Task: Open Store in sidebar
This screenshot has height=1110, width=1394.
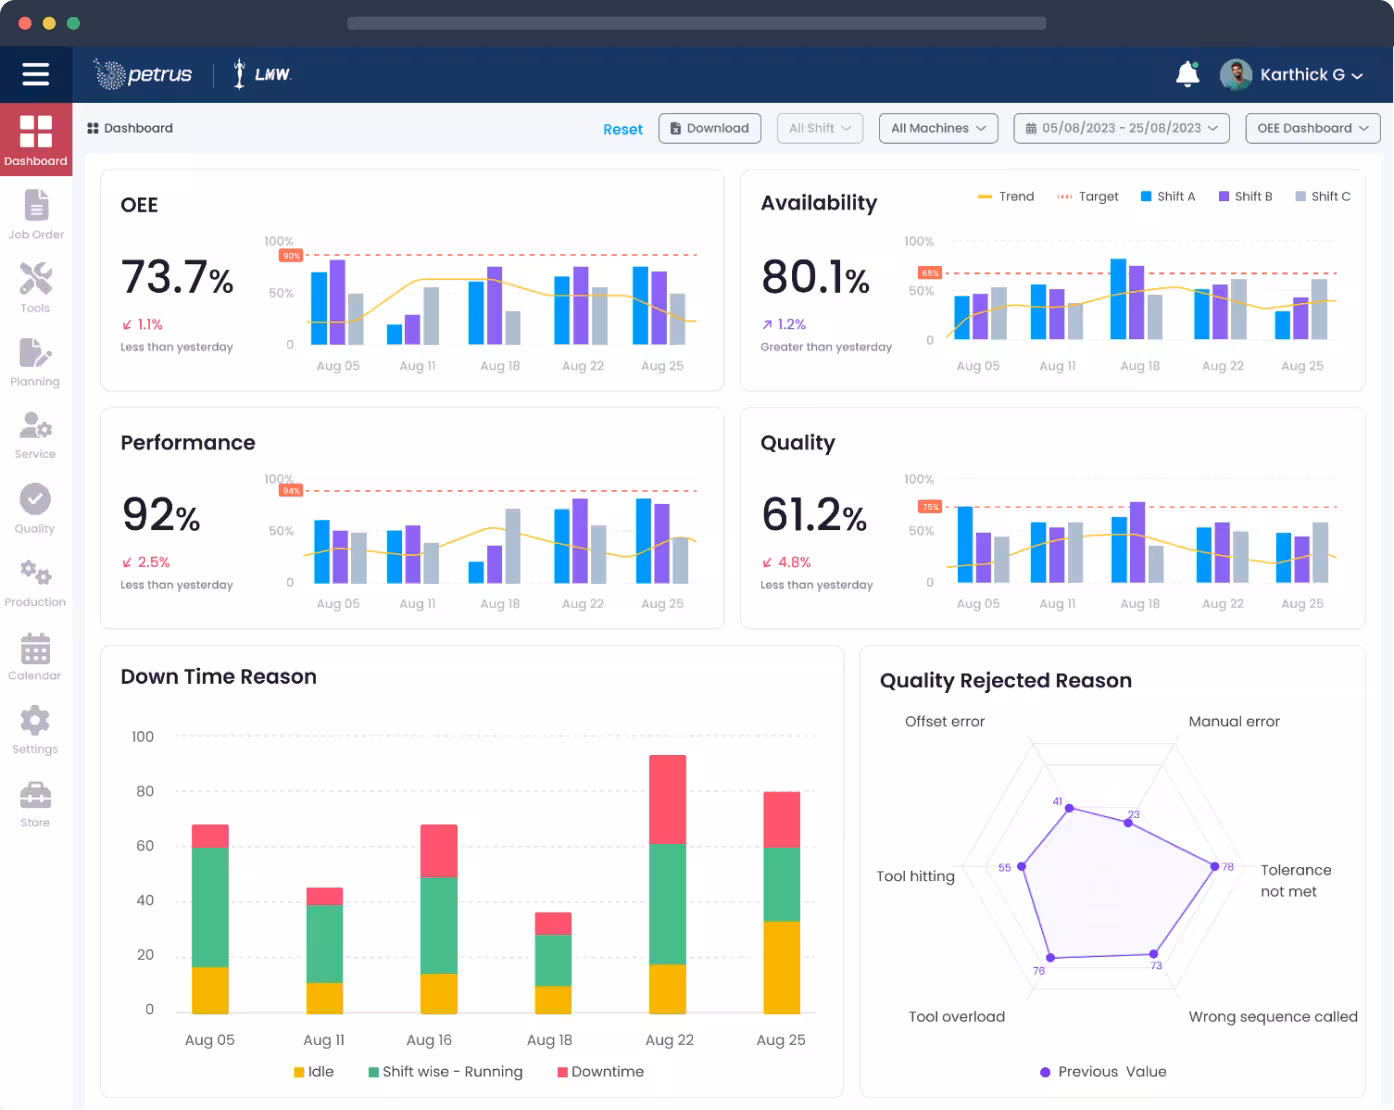Action: tap(35, 804)
